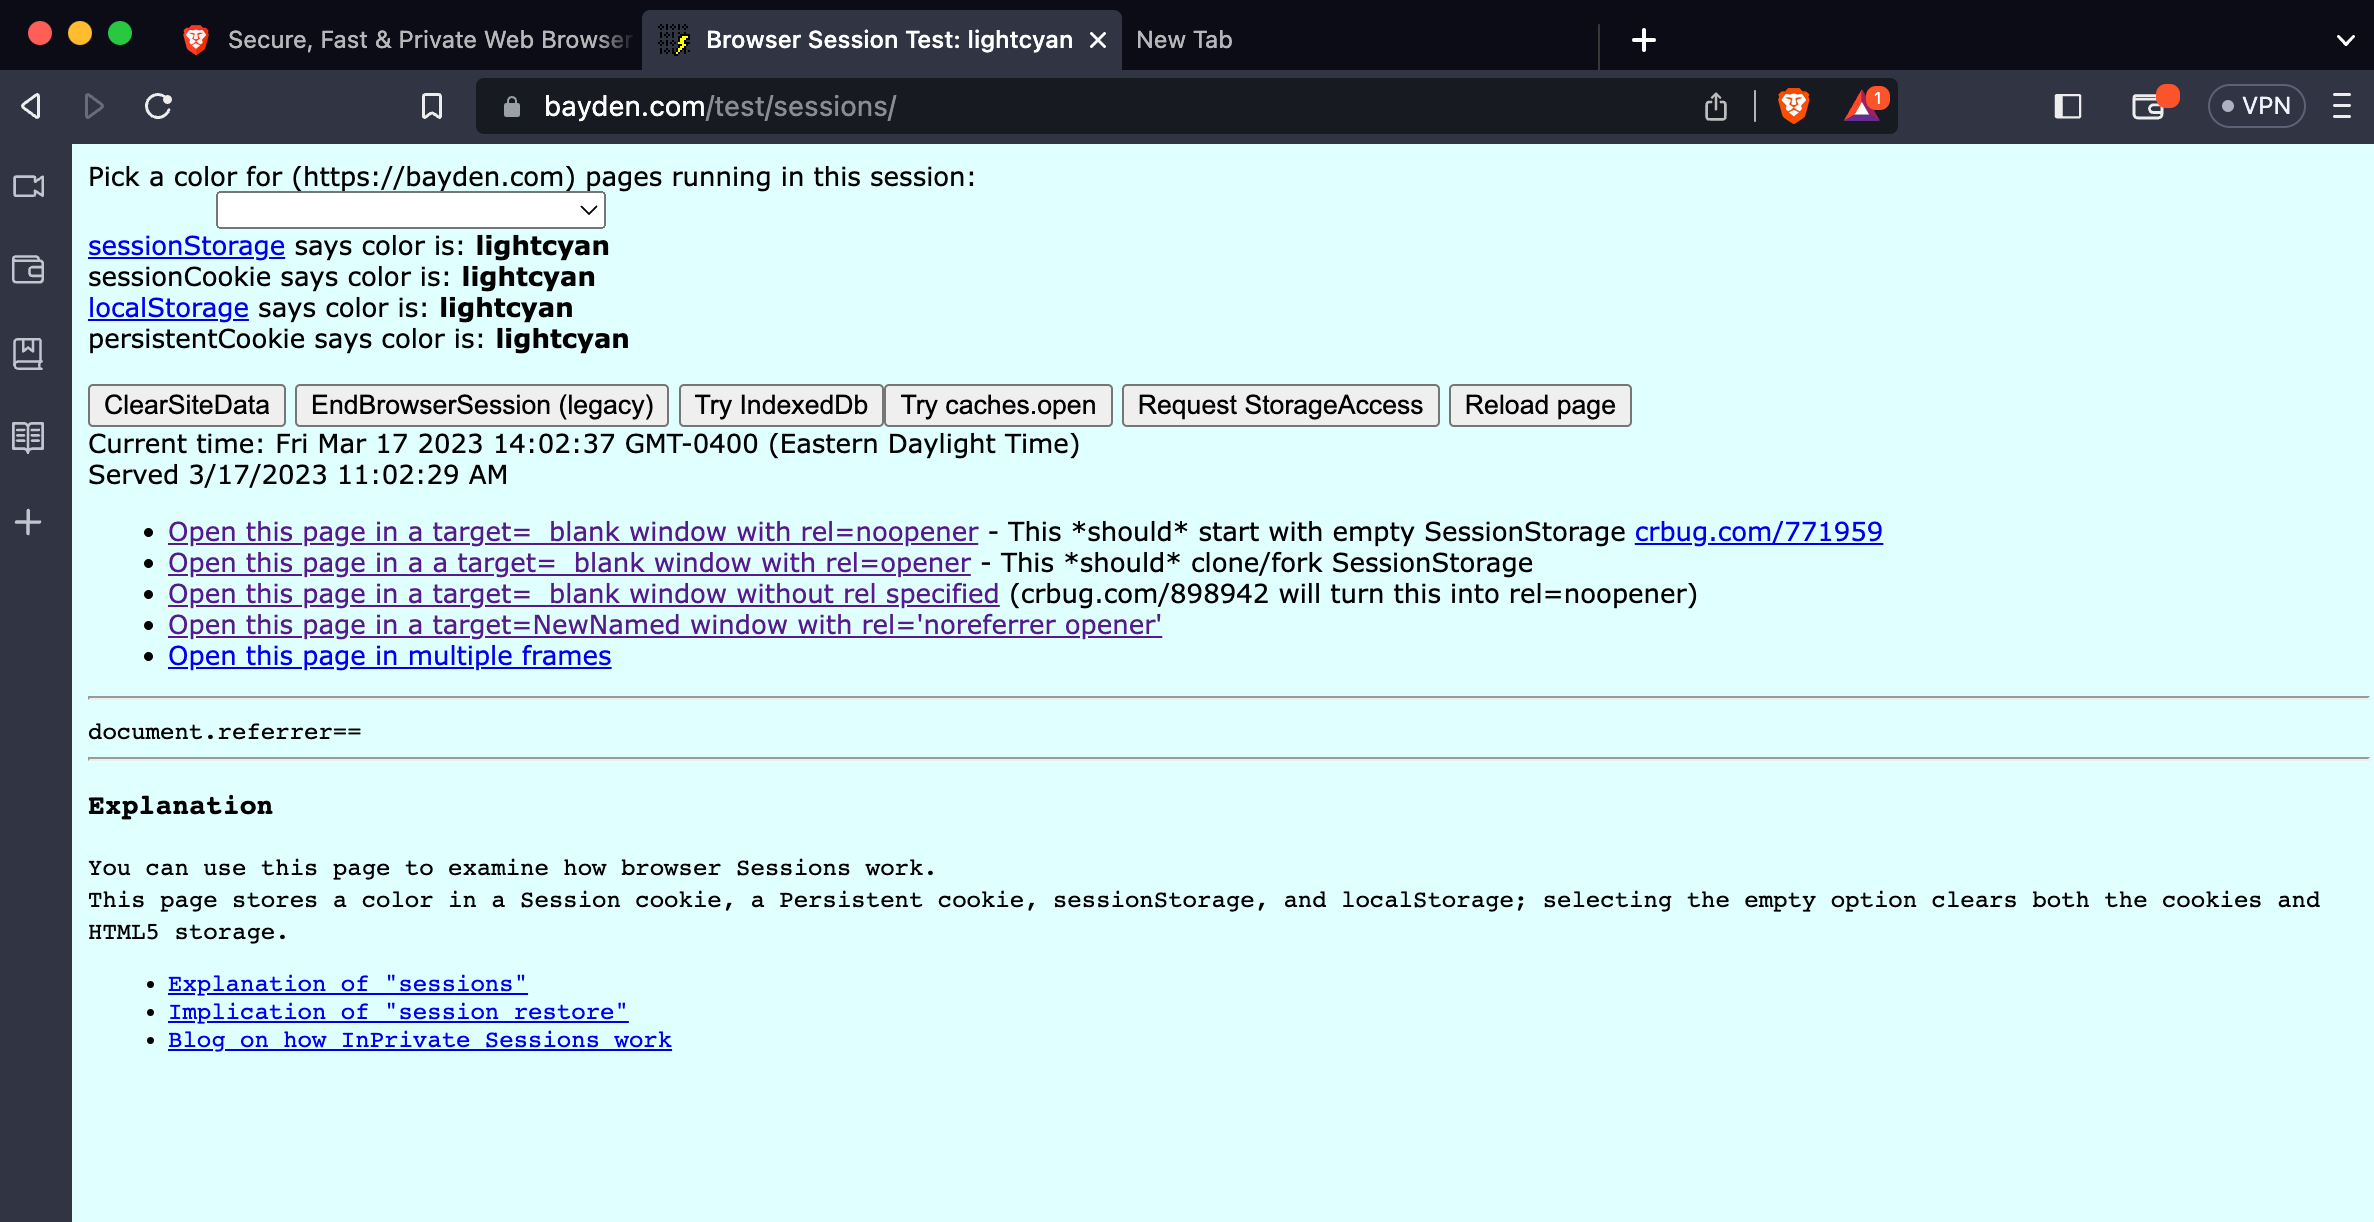Screen dimensions: 2374x1222
Task: Bookmark this page with the bookmark icon
Action: click(x=432, y=106)
